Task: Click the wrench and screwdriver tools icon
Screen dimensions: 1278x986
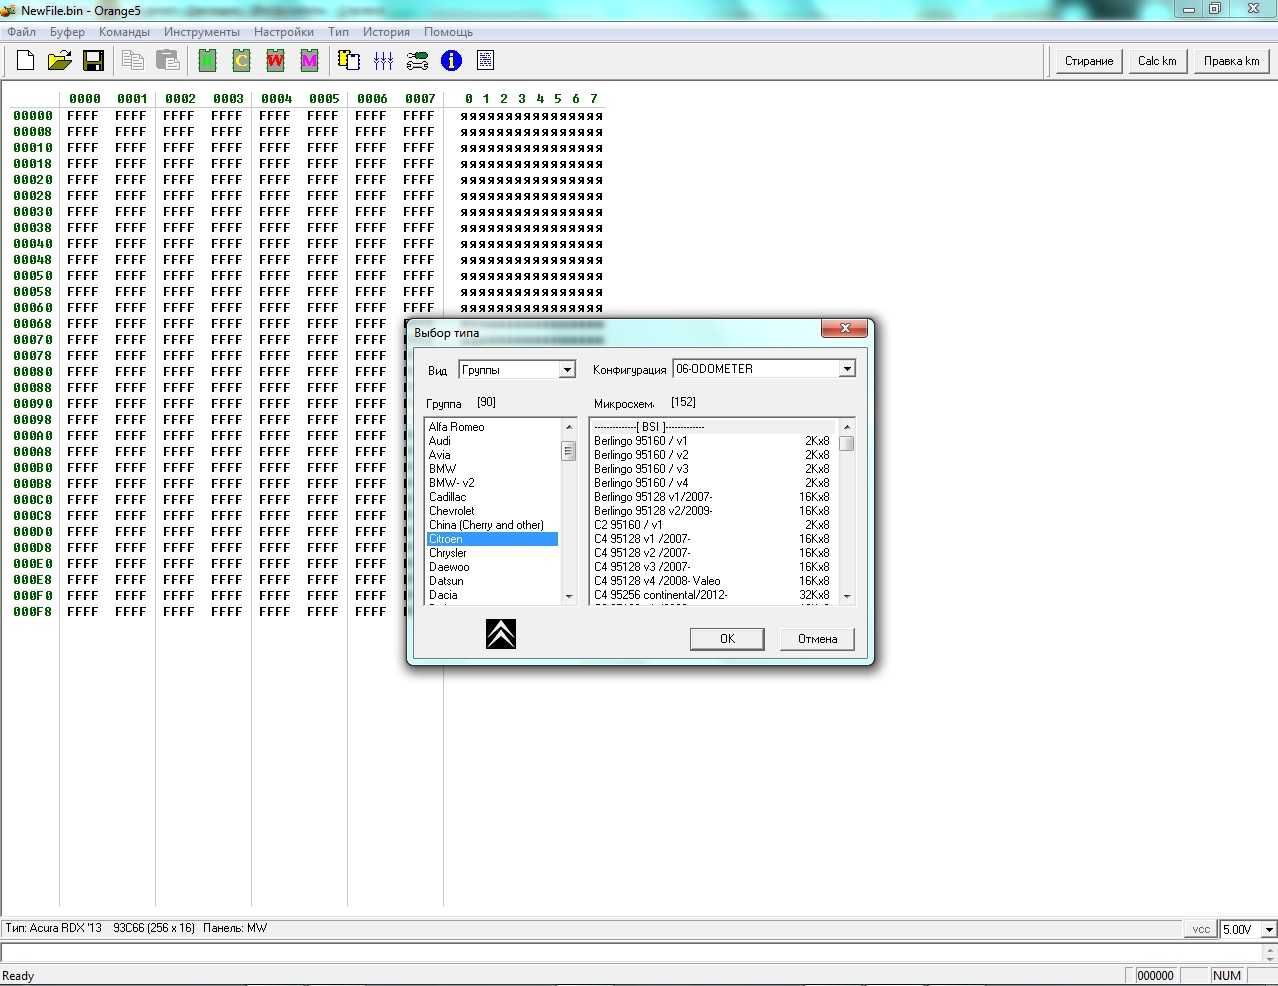Action: pyautogui.click(x=417, y=61)
